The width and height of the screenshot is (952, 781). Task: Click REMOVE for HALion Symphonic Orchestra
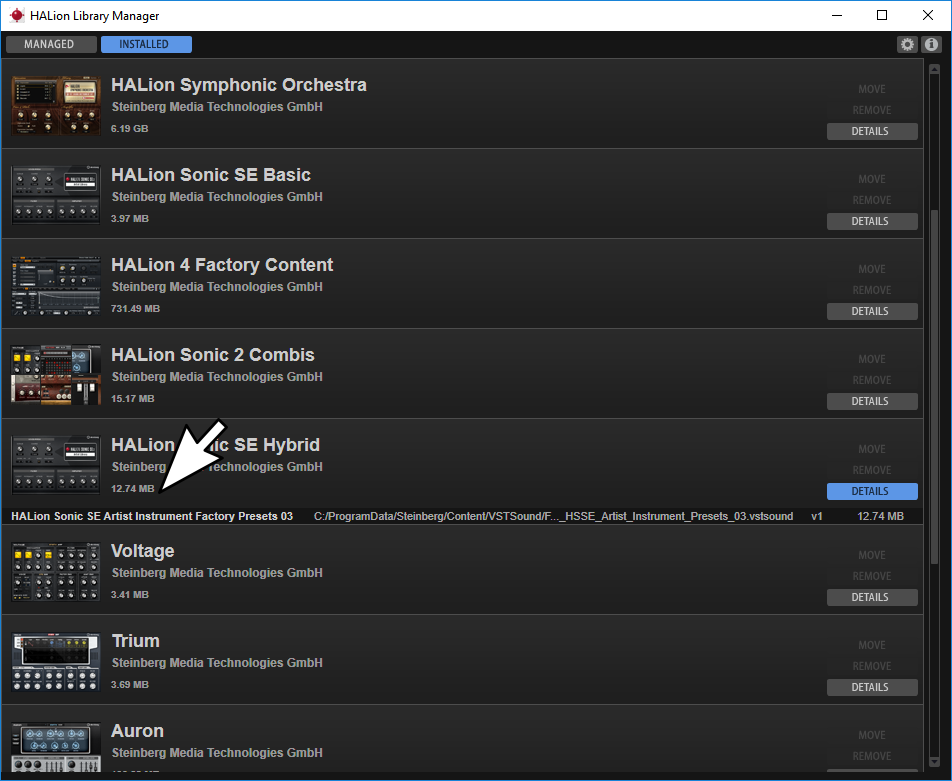(872, 110)
